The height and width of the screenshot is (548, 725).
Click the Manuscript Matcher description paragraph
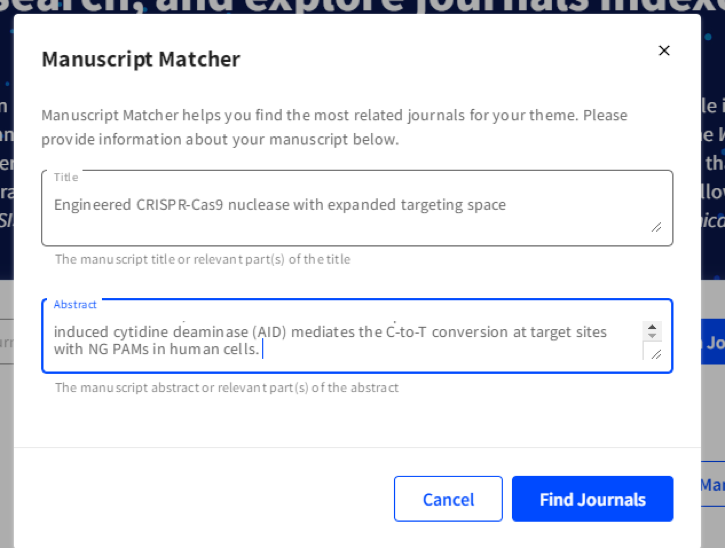(334, 127)
